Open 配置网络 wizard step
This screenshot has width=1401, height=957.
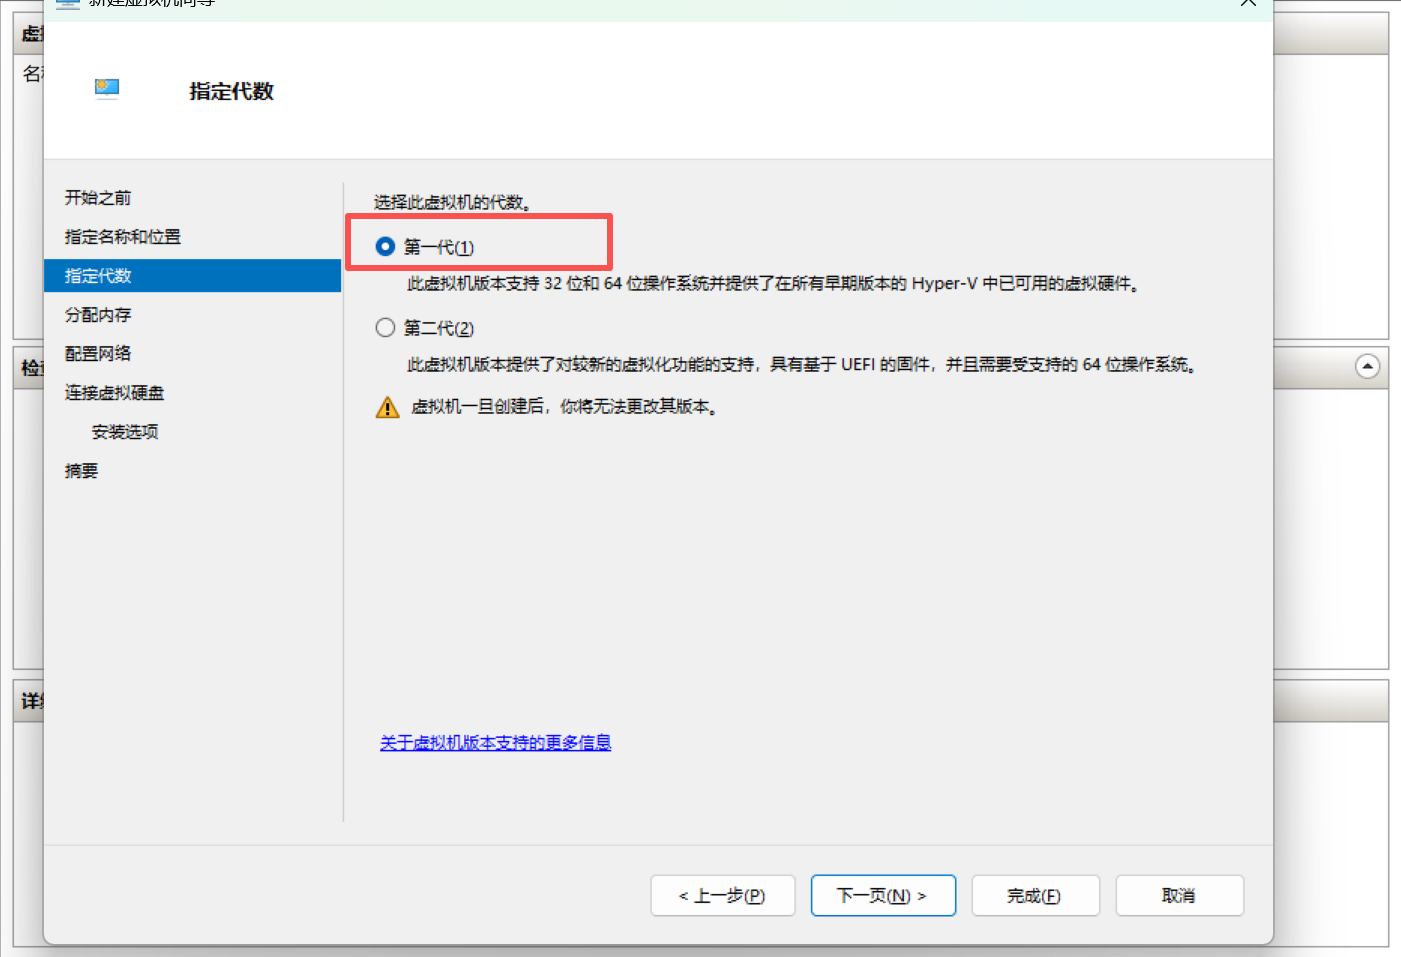pyautogui.click(x=98, y=354)
